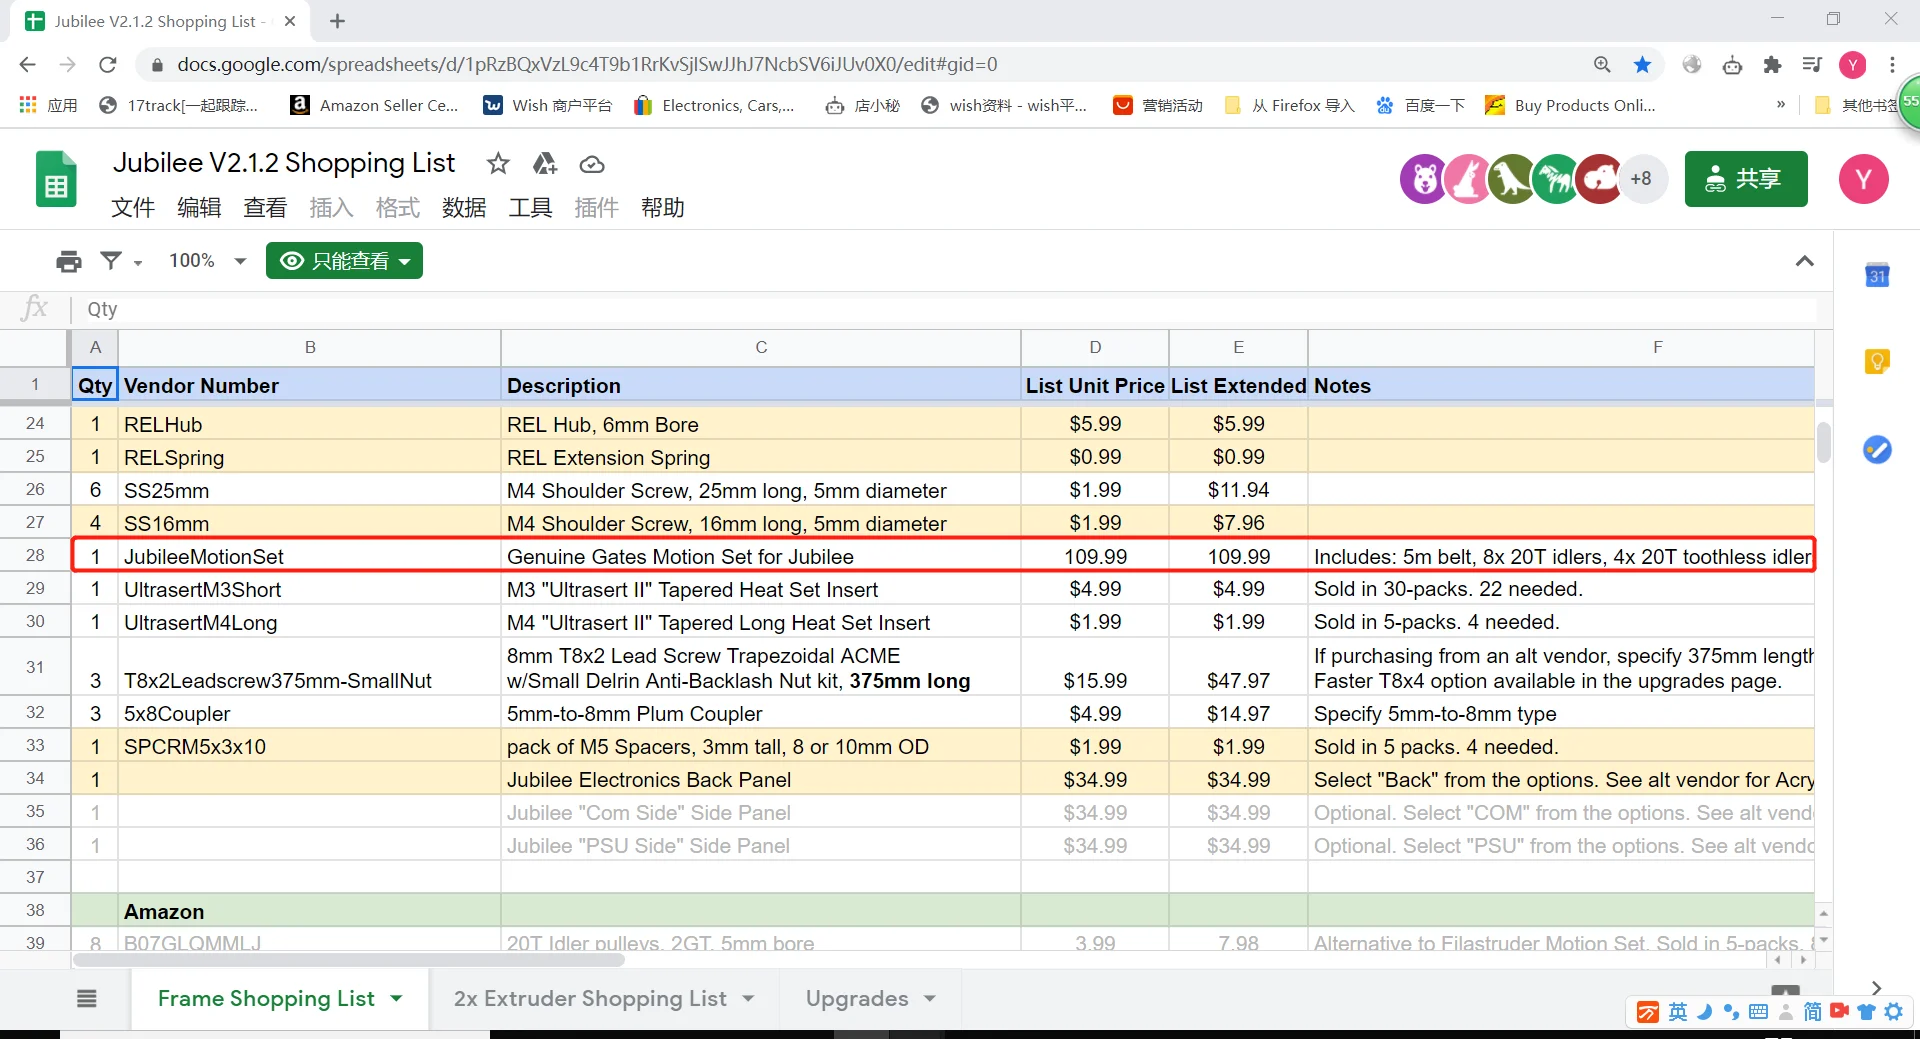Open the Amazon Seller Central bookmark
The width and height of the screenshot is (1920, 1039).
374,105
